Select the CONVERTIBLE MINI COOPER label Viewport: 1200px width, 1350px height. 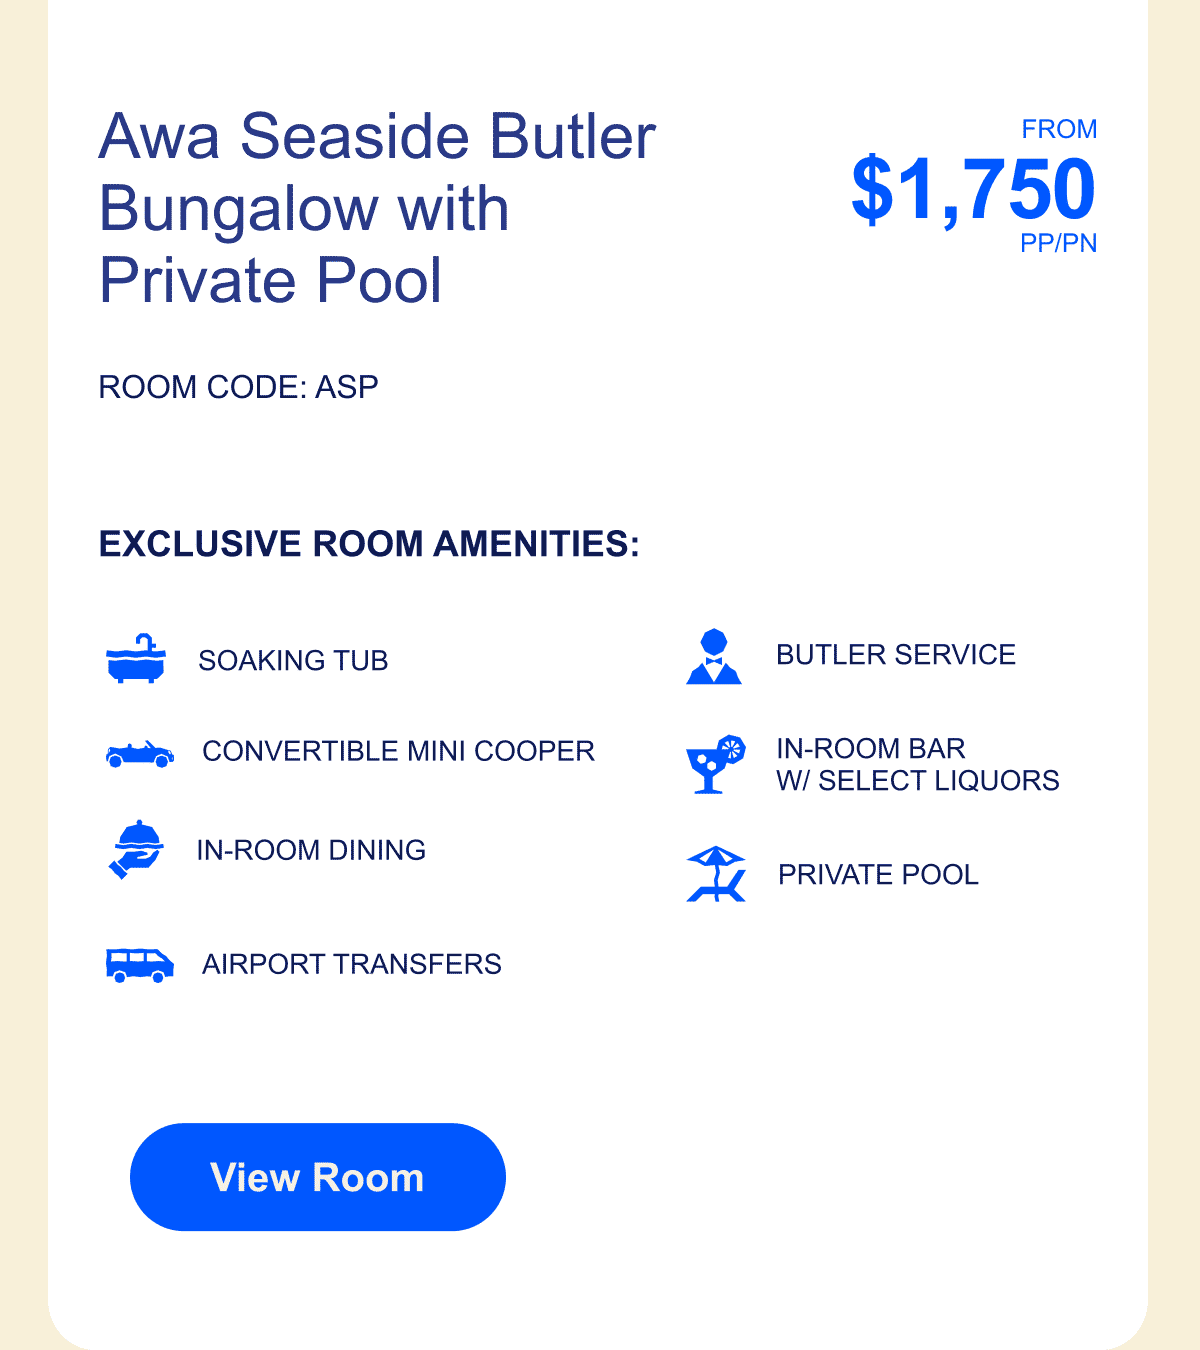(398, 751)
